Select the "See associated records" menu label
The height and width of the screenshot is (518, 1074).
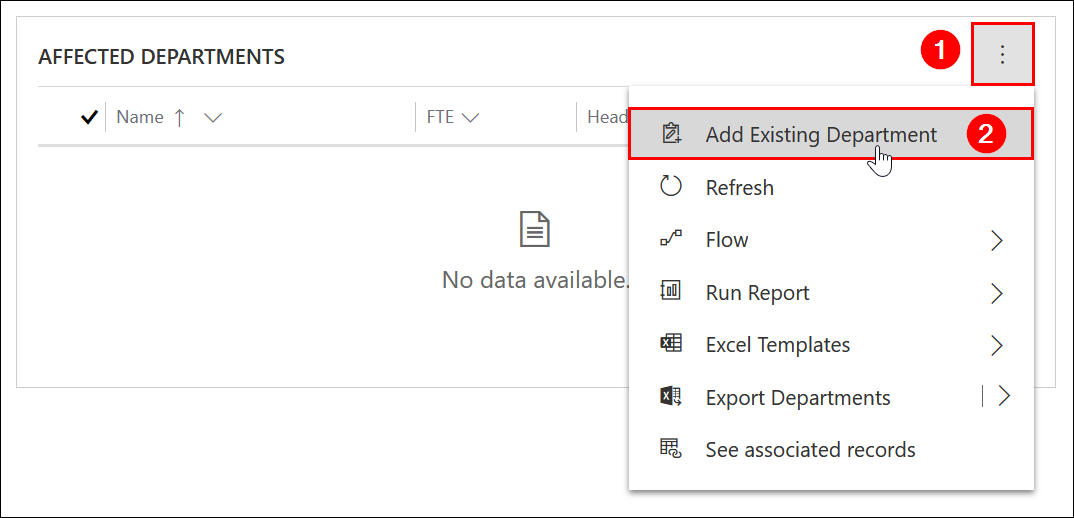tap(810, 450)
